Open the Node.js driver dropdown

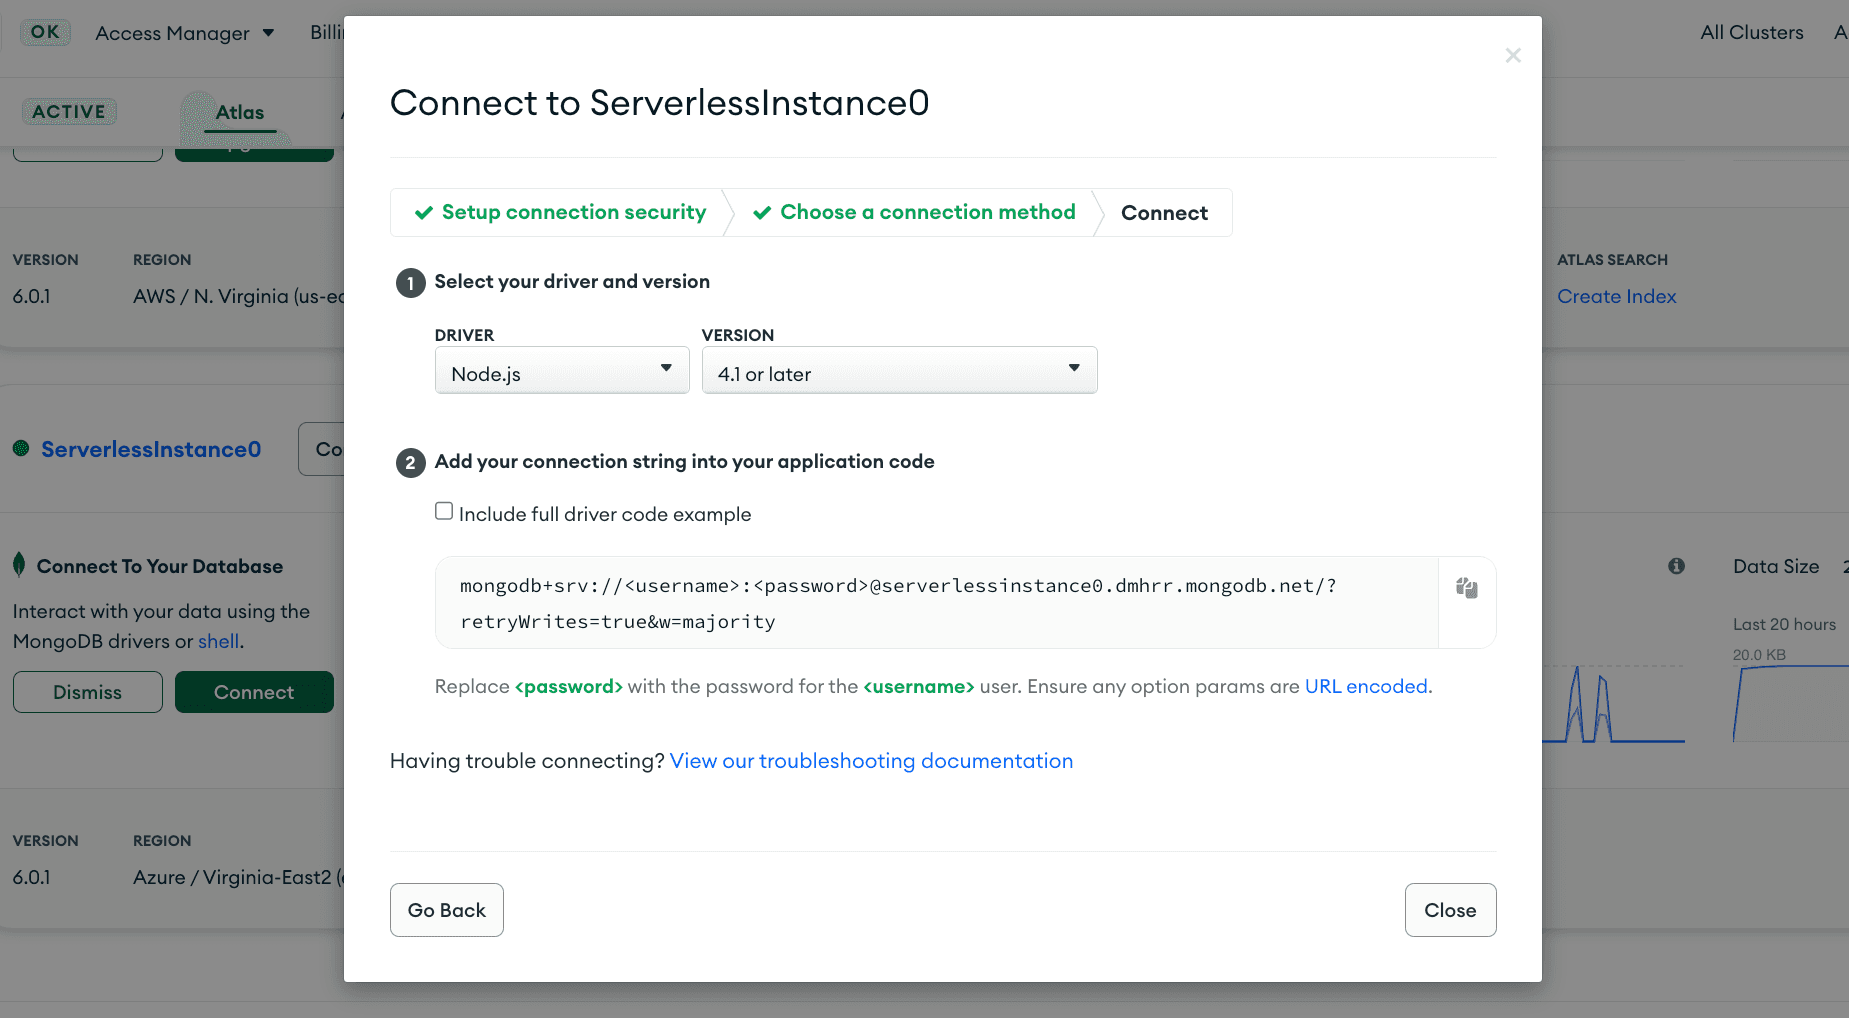[561, 371]
